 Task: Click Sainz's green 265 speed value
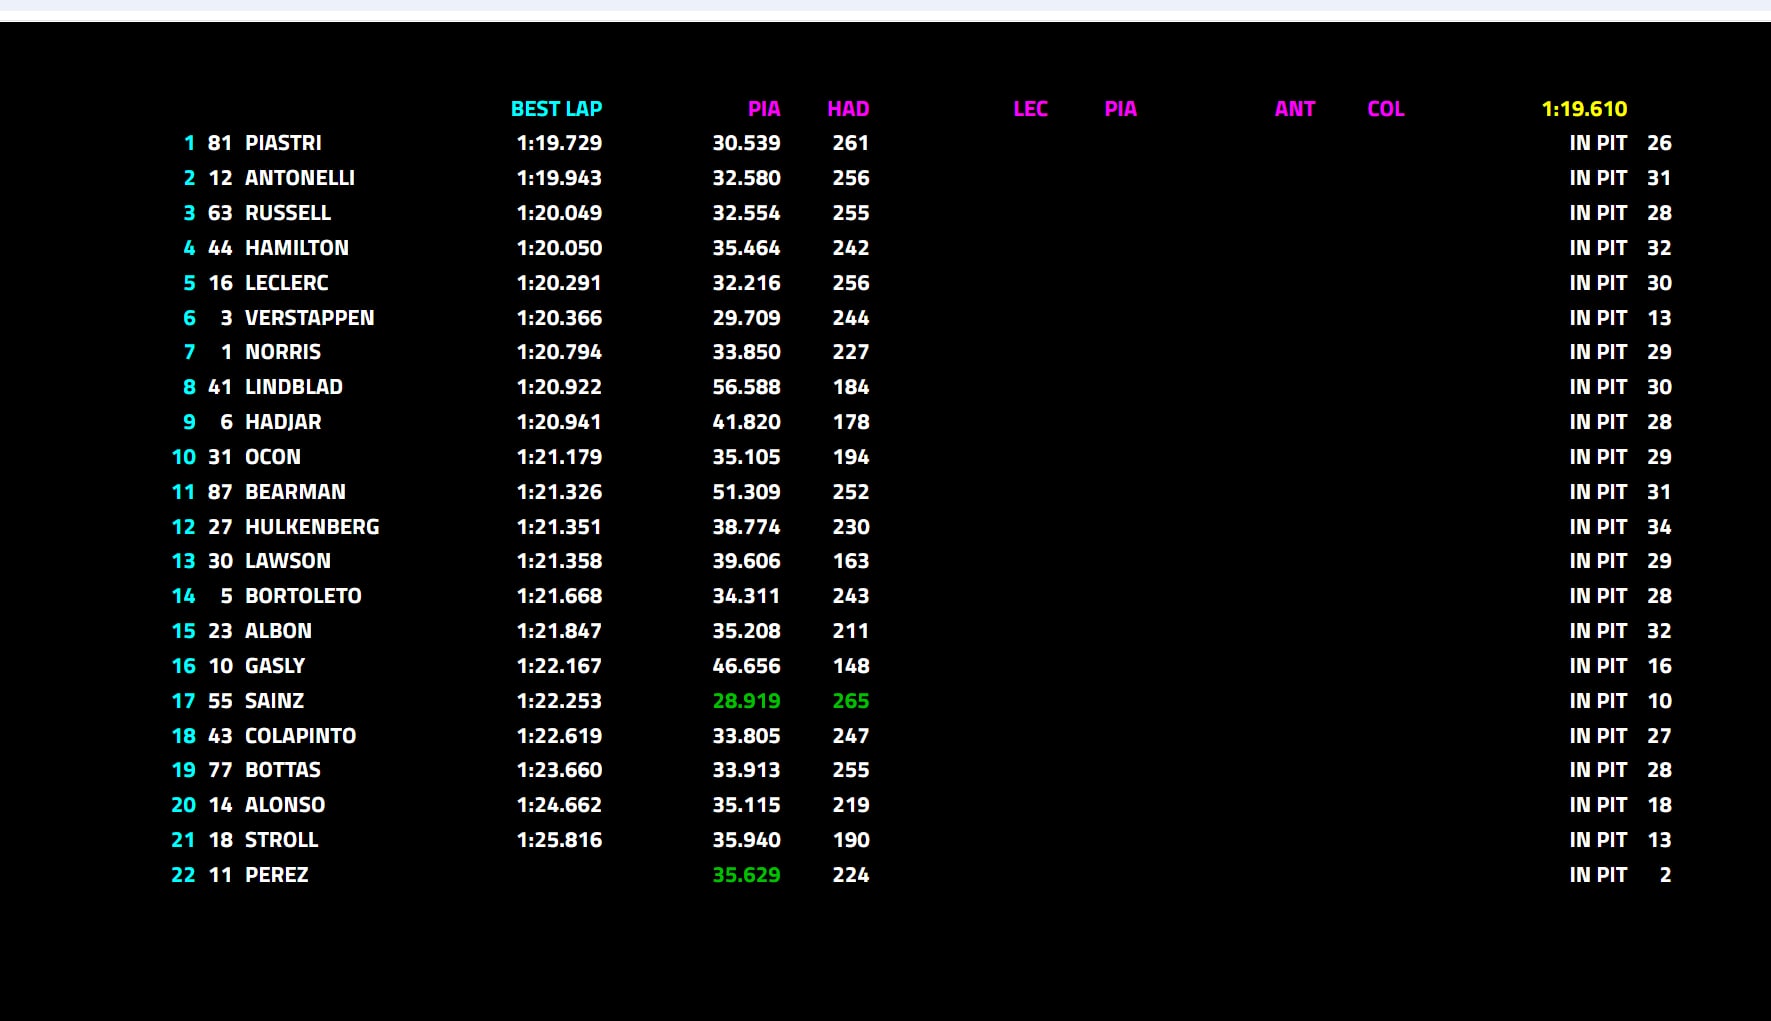850,701
